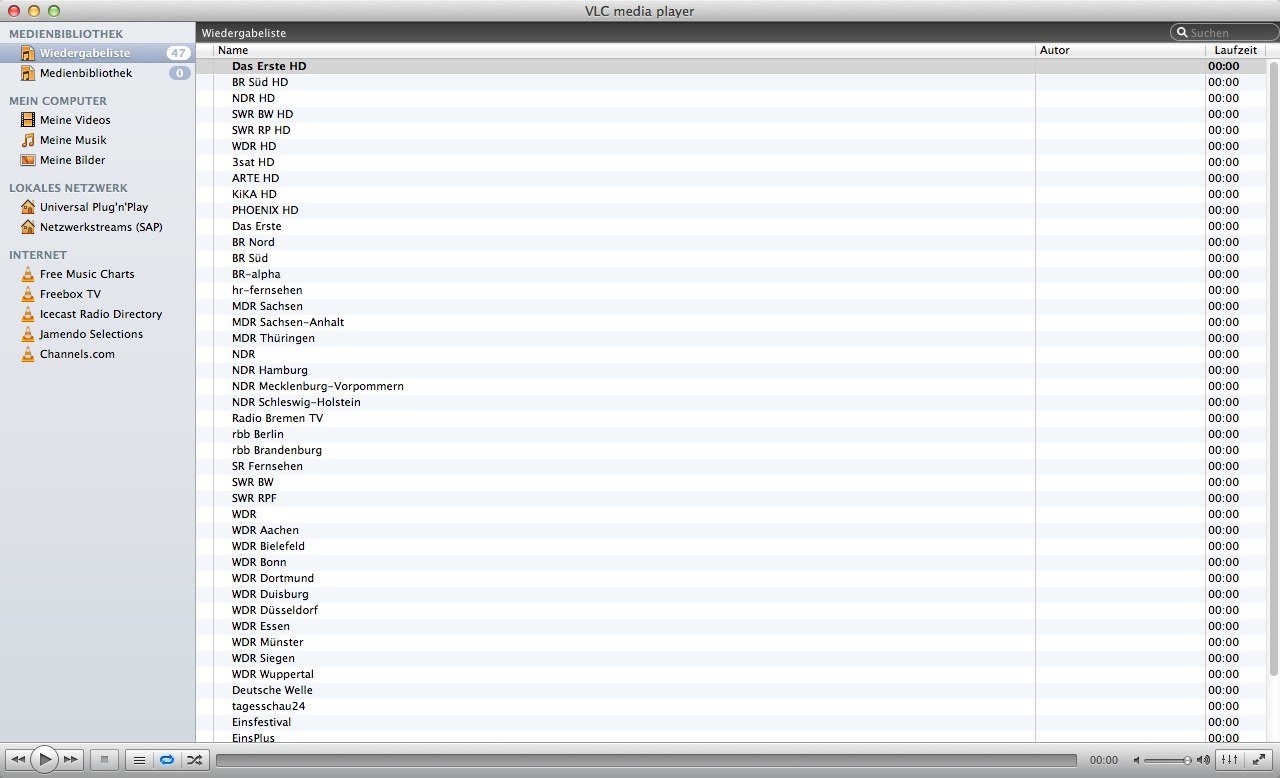Select NDR Schleswig-Holstein entry
The image size is (1280, 778).
731,402
